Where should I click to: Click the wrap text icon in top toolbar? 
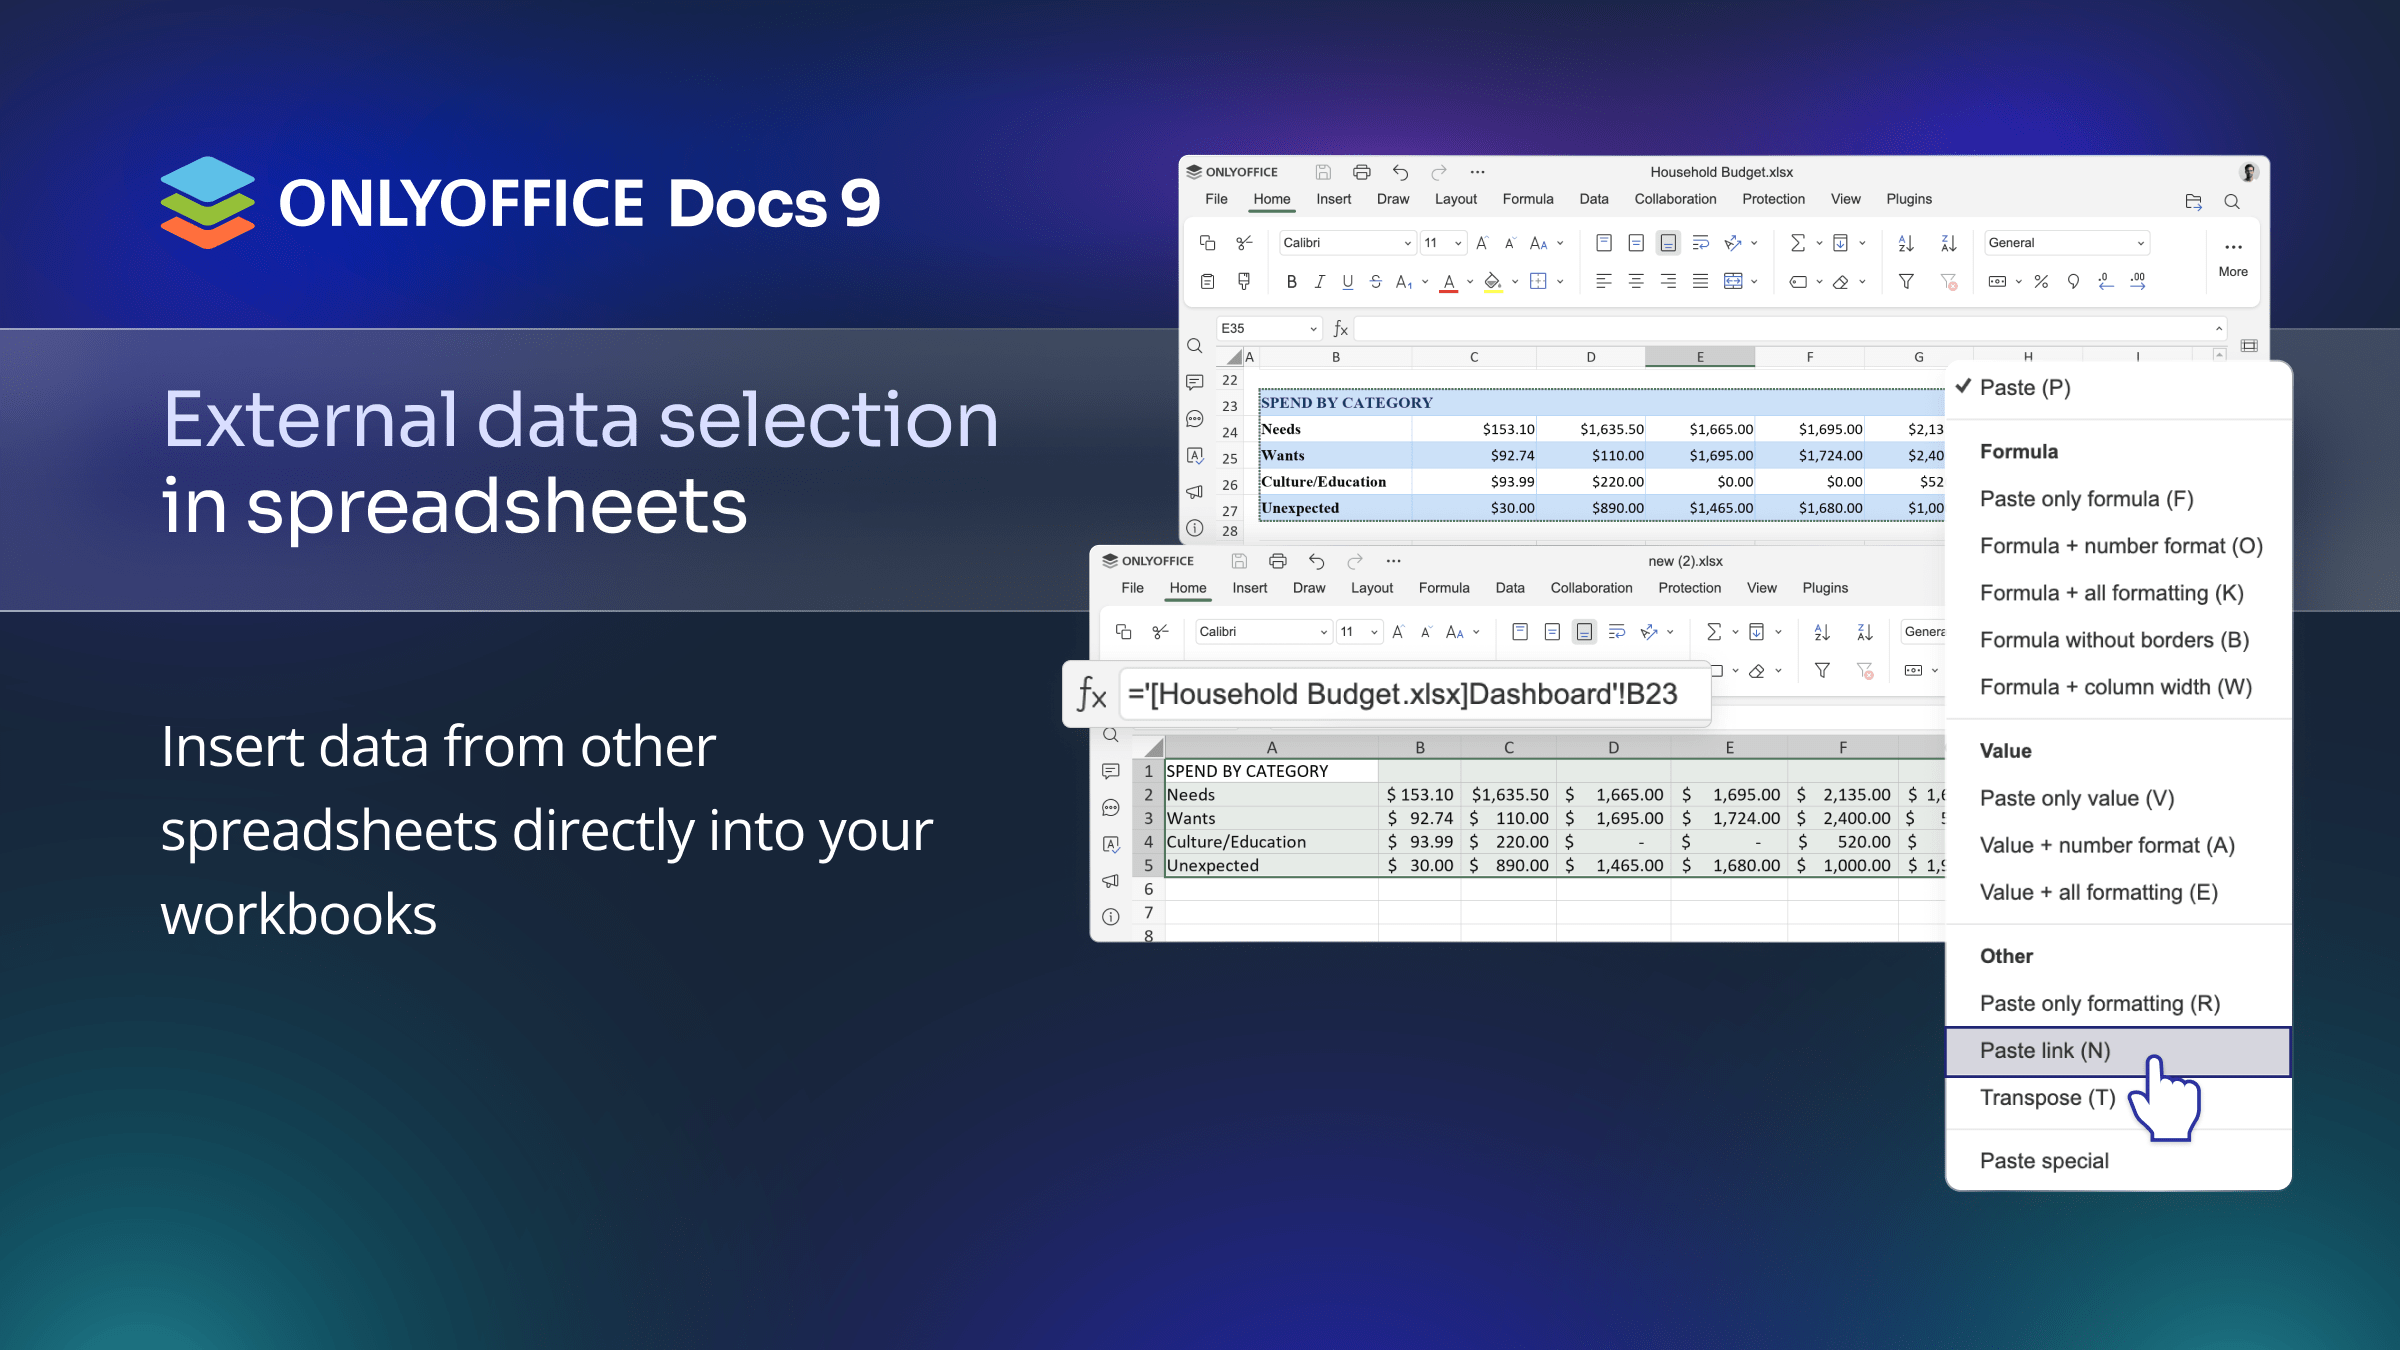click(x=1700, y=243)
